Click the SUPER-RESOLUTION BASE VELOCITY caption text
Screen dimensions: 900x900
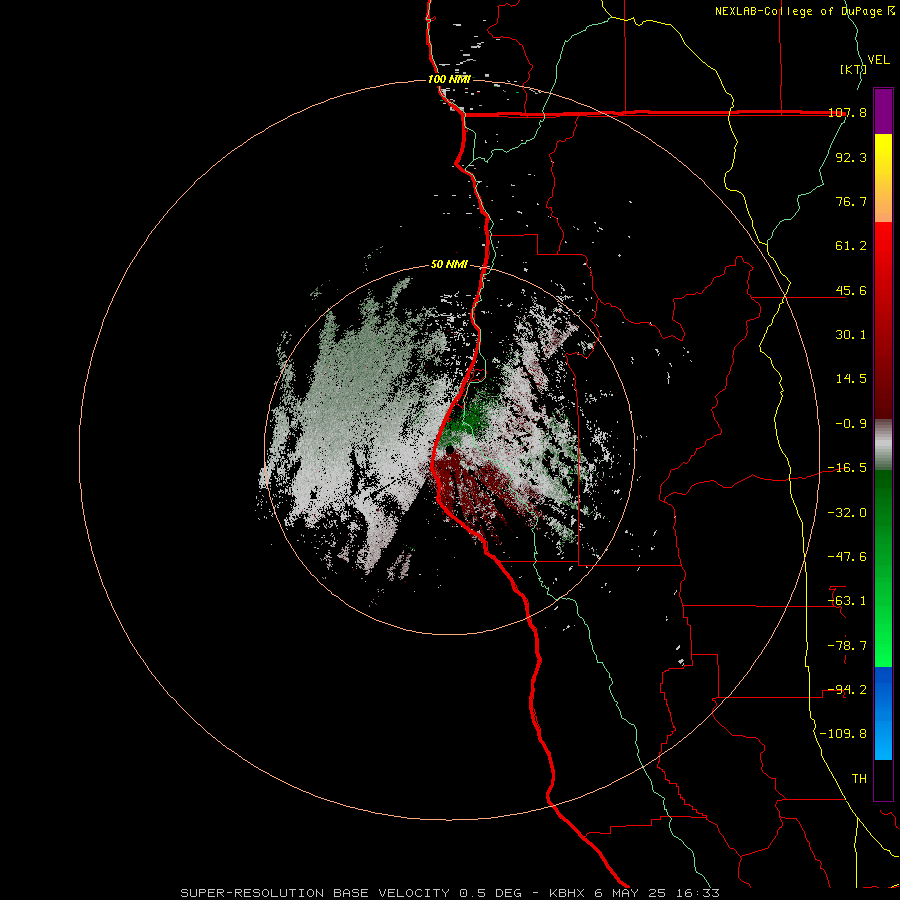317,893
